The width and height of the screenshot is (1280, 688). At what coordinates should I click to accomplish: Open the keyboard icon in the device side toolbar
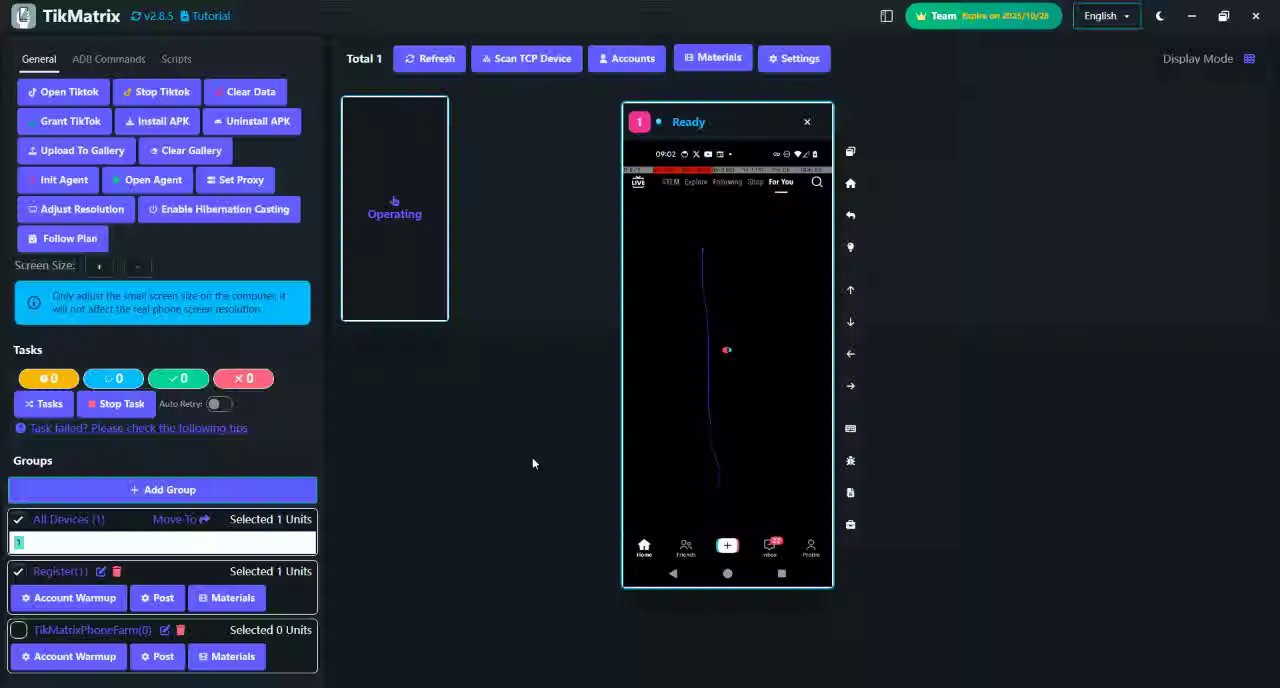(x=850, y=429)
